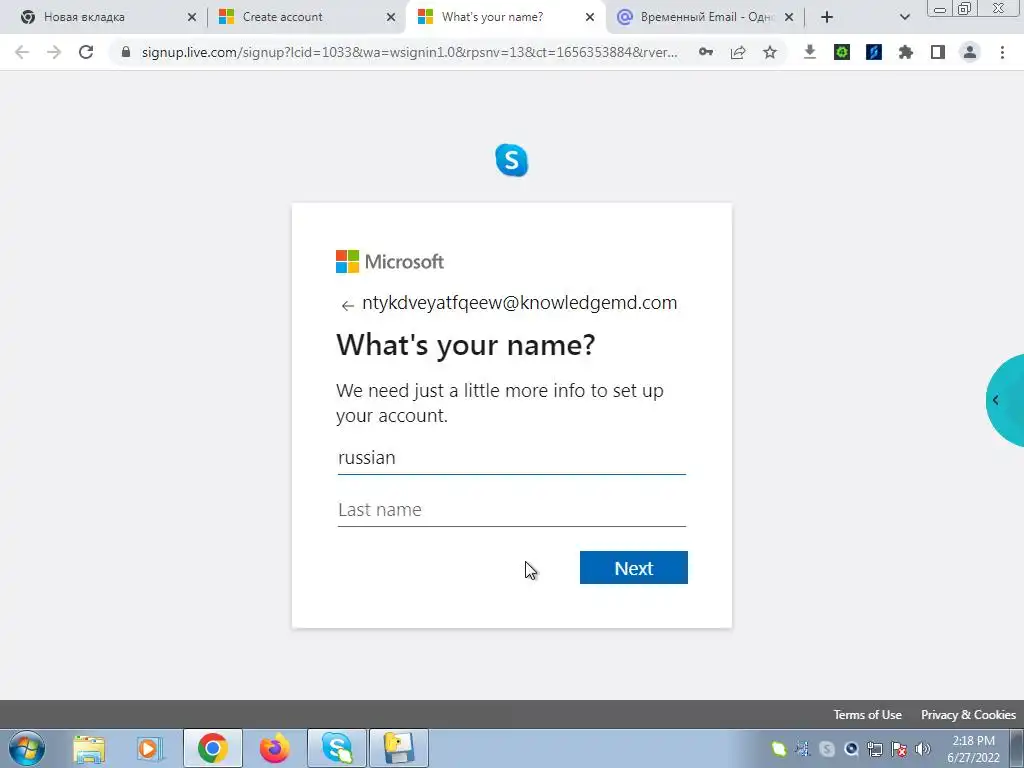1024x768 pixels.
Task: Close the Временный Email tab
Action: coord(789,17)
